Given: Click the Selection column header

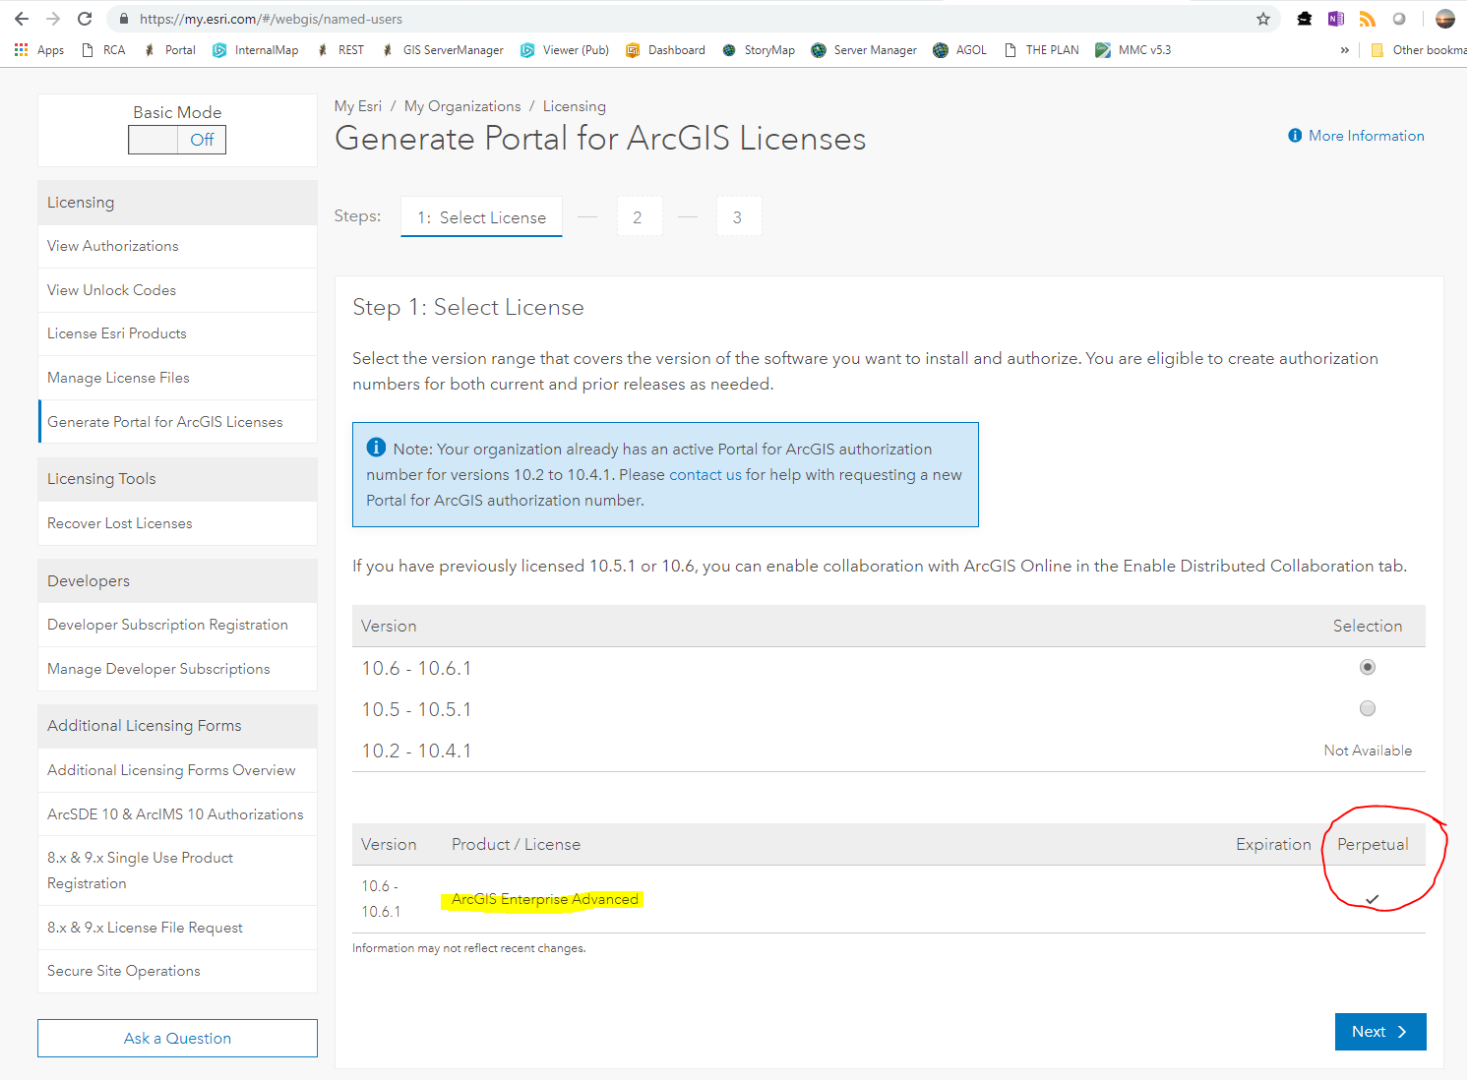Looking at the screenshot, I should coord(1367,626).
